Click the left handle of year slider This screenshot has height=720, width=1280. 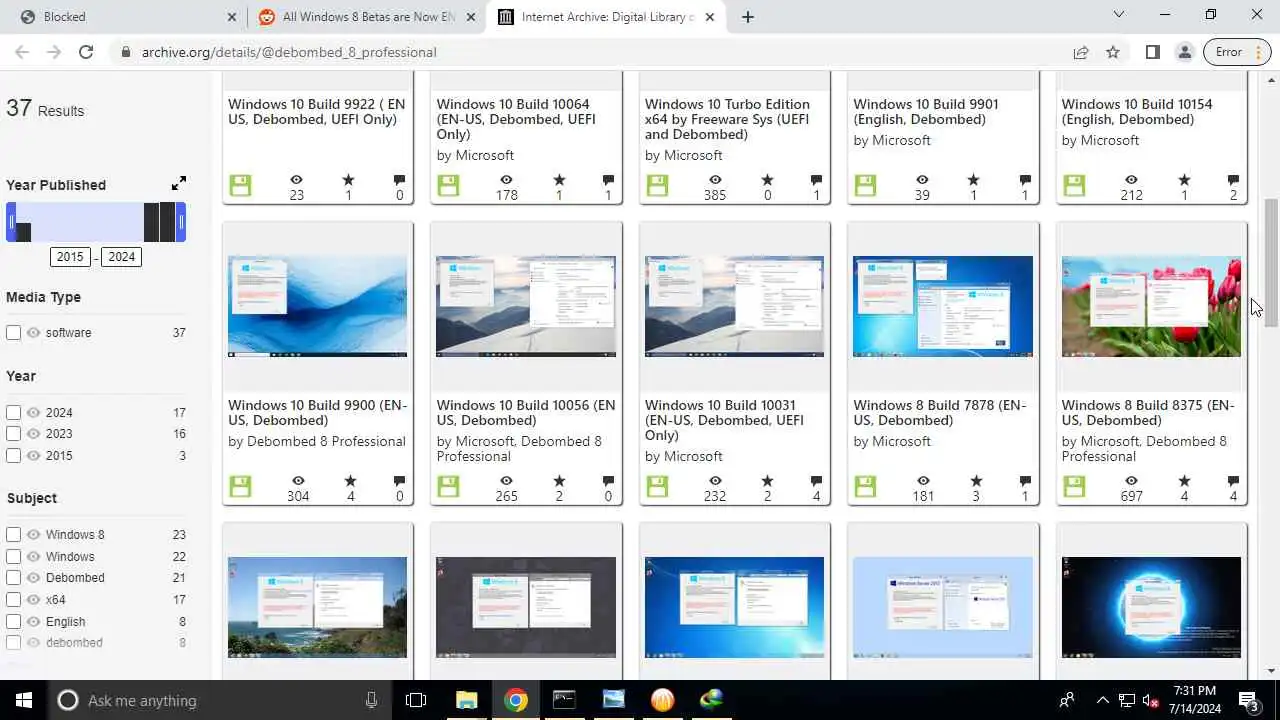pyautogui.click(x=11, y=222)
